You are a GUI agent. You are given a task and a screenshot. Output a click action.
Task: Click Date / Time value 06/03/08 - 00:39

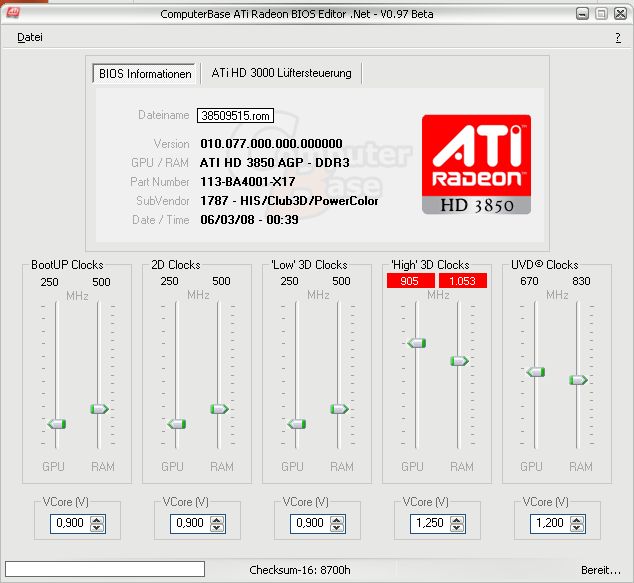[x=249, y=220]
